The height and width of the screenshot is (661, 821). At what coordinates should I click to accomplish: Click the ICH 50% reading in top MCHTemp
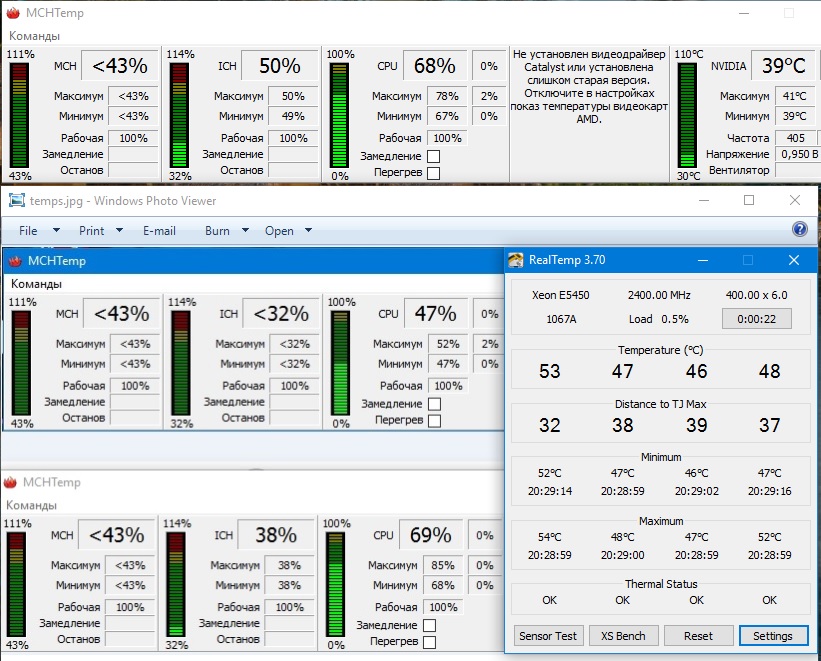point(280,65)
